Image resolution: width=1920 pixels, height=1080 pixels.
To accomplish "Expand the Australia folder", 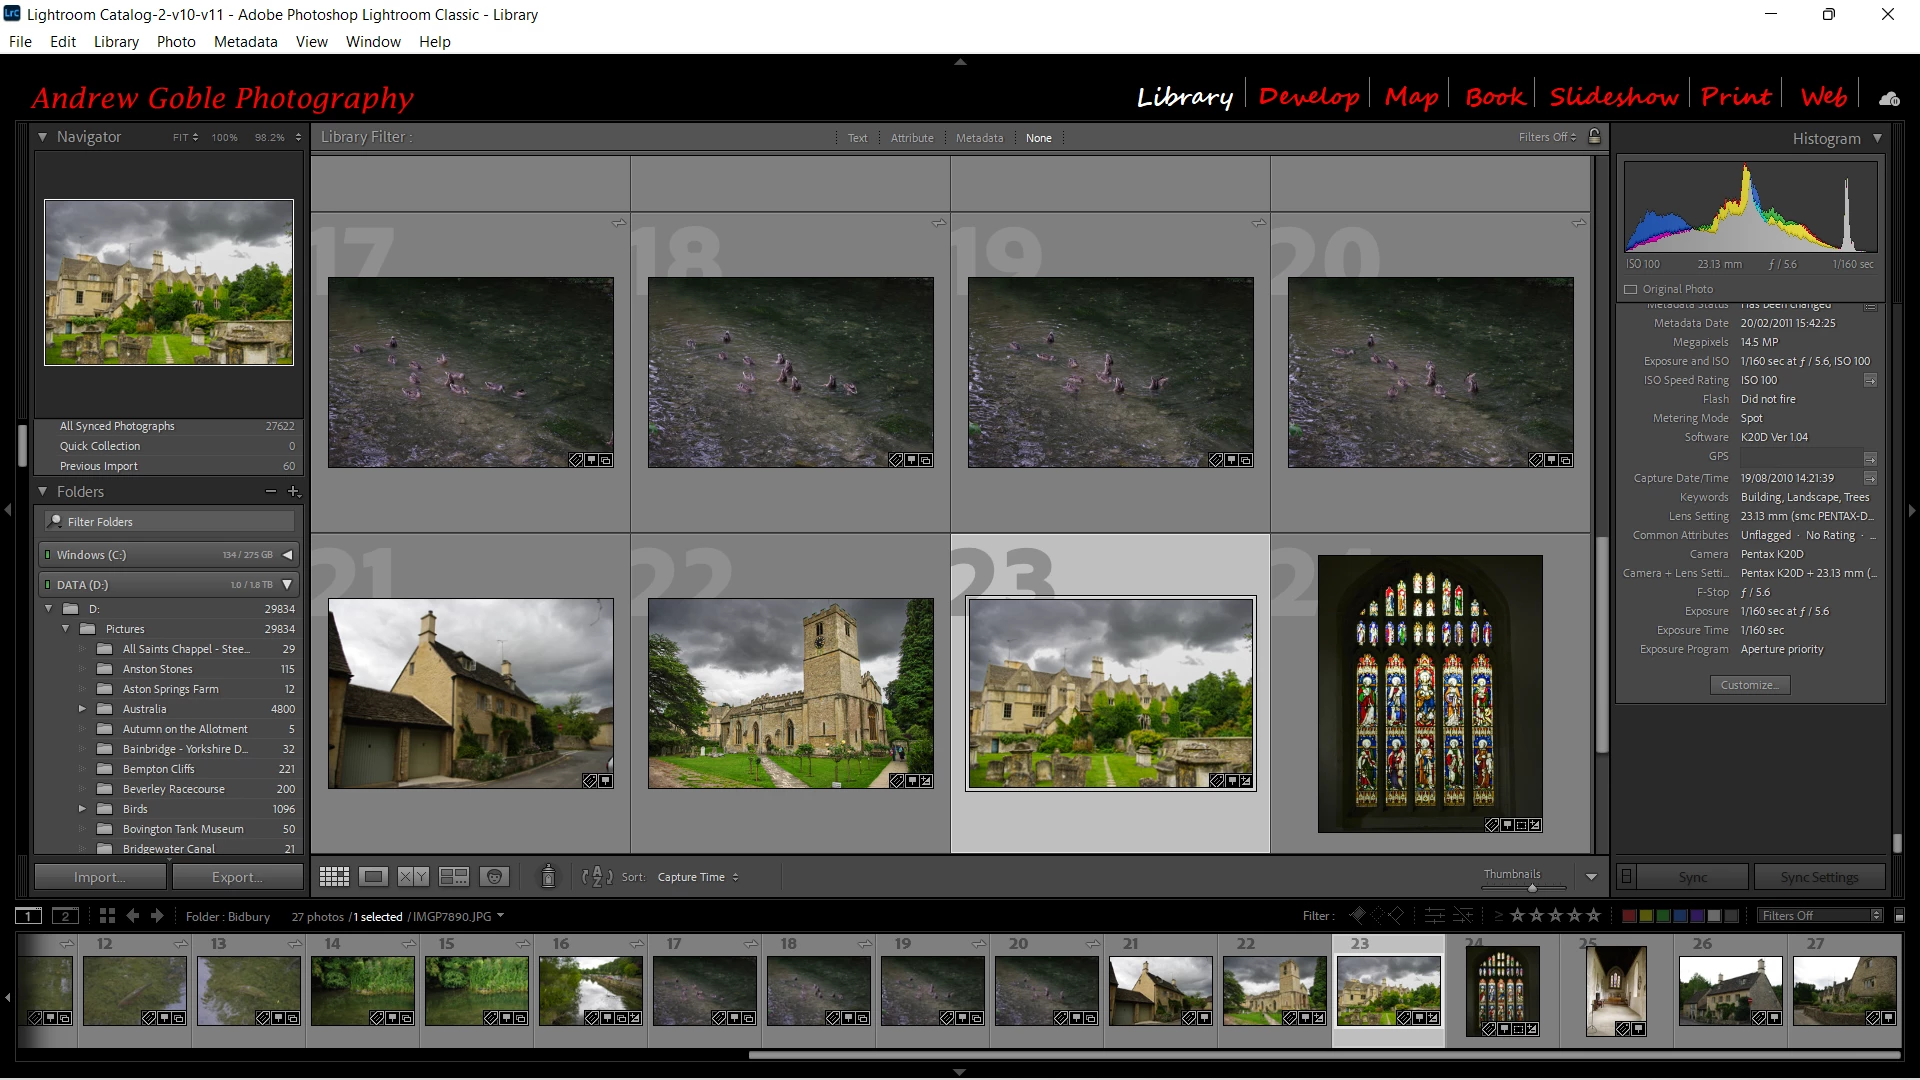I will [x=82, y=709].
